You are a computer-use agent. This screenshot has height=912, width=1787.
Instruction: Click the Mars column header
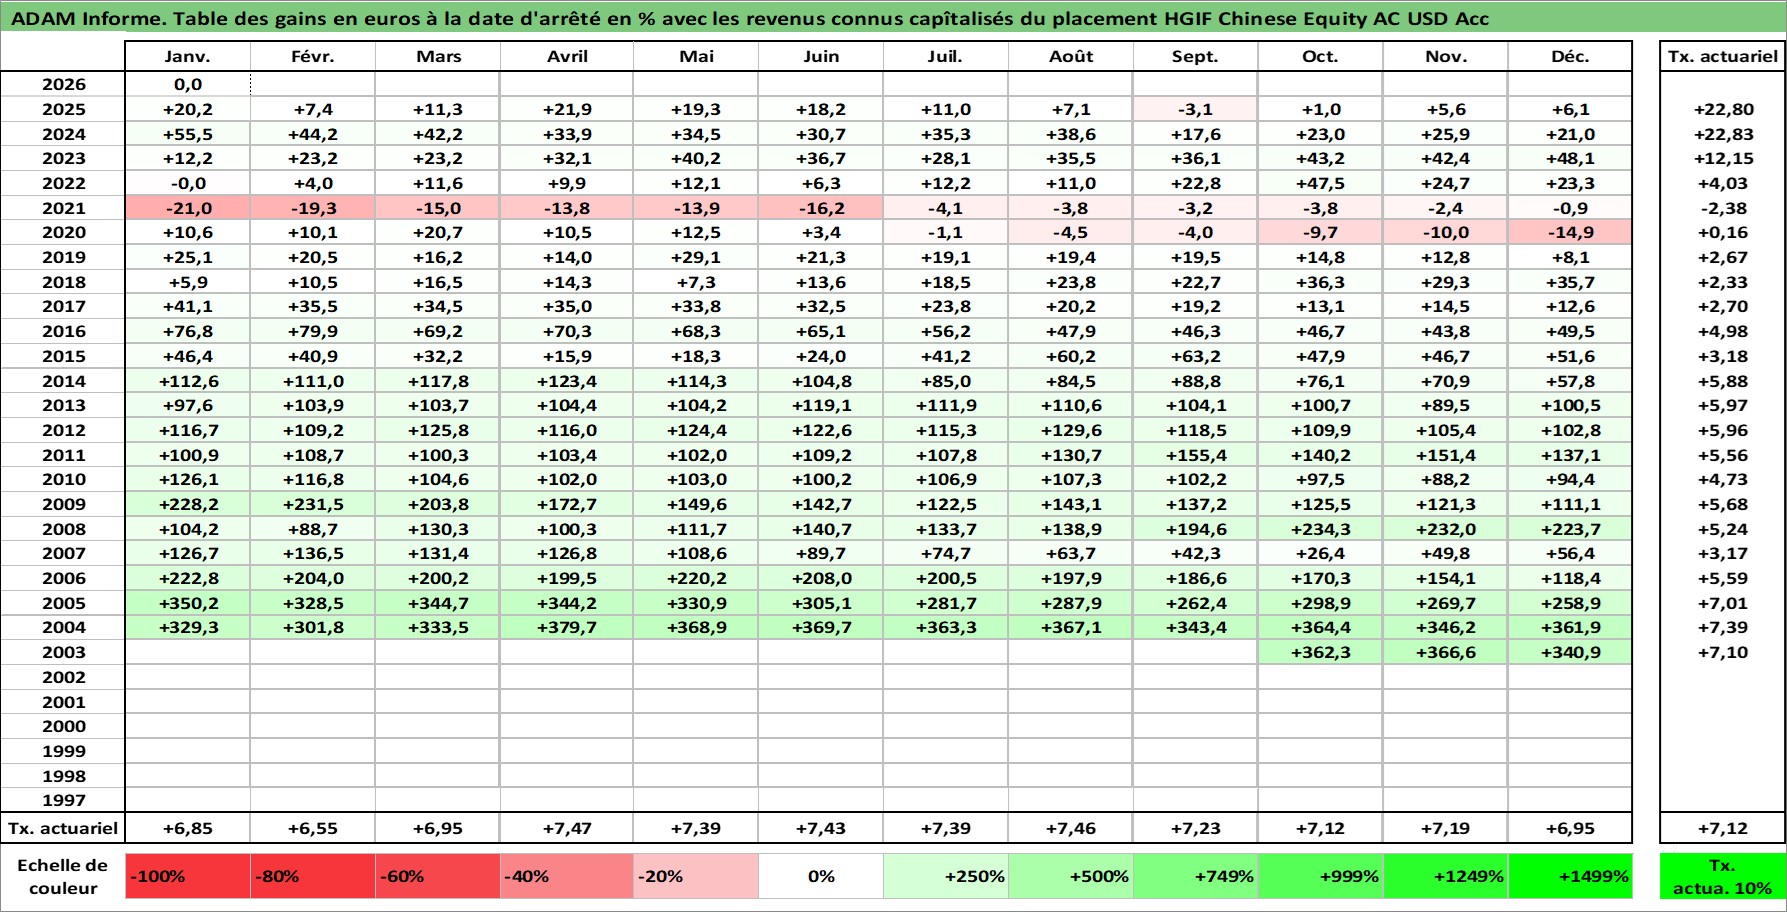coord(438,57)
